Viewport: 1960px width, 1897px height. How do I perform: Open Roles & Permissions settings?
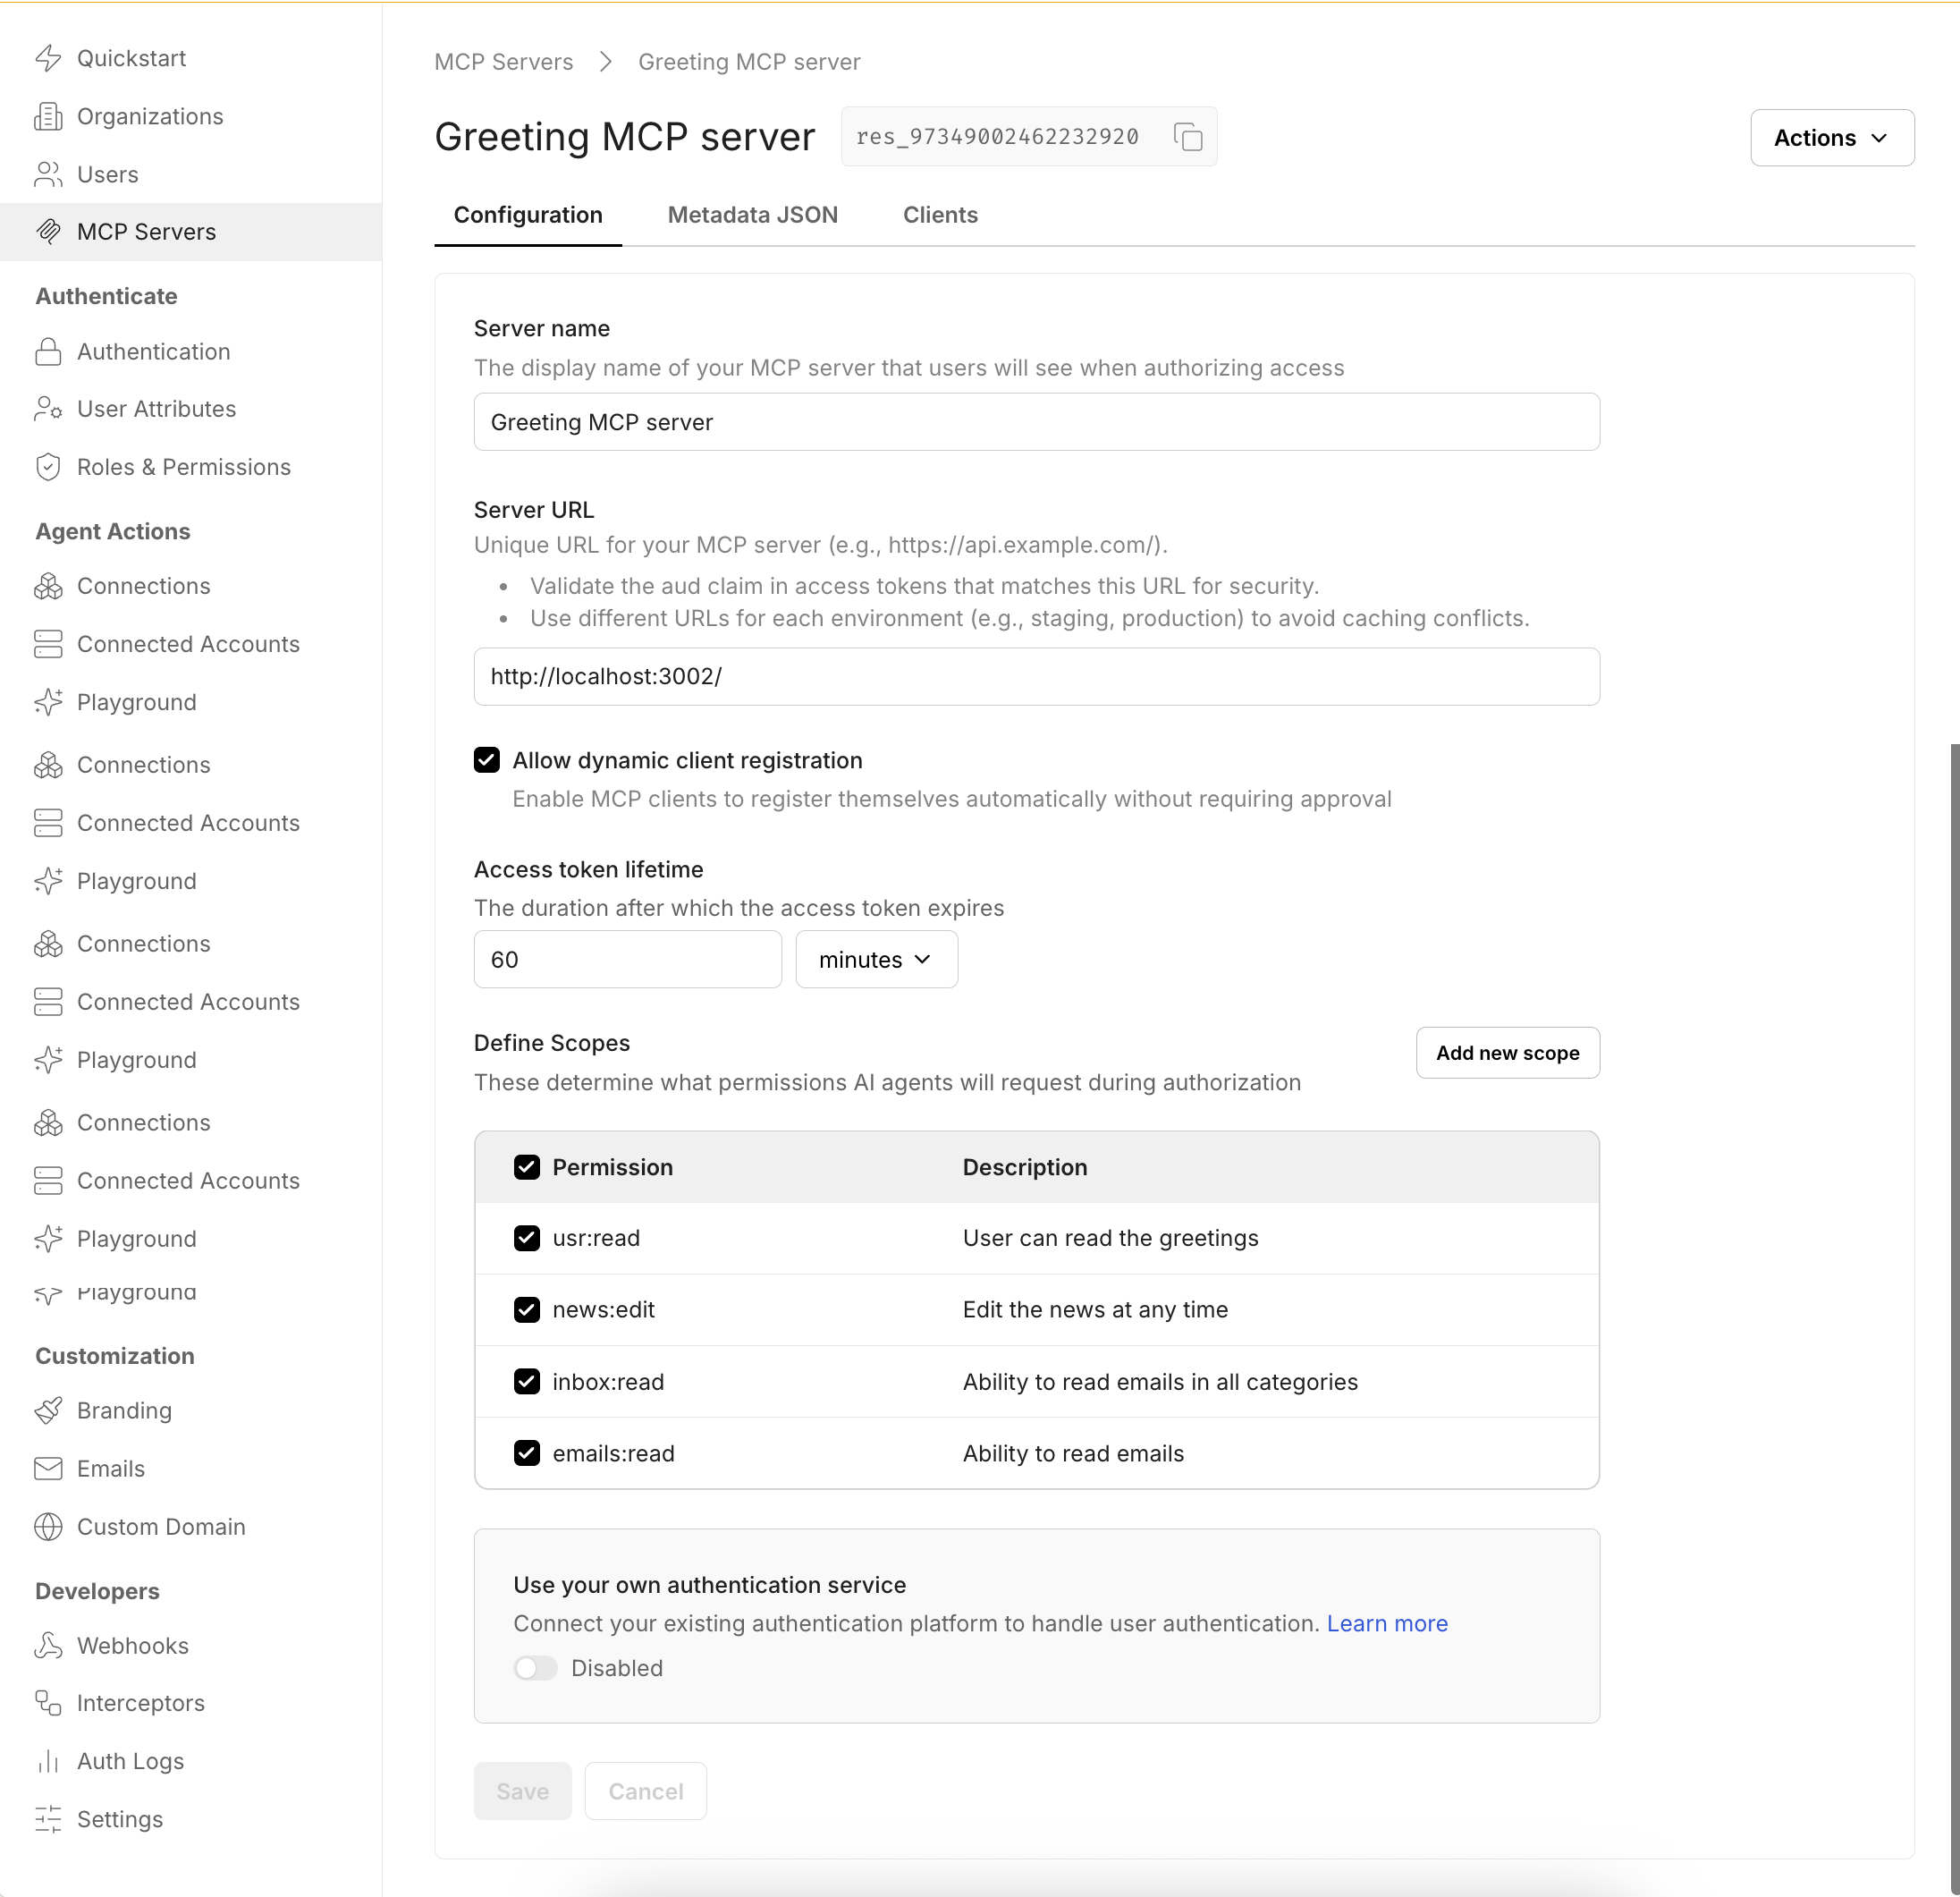184,466
